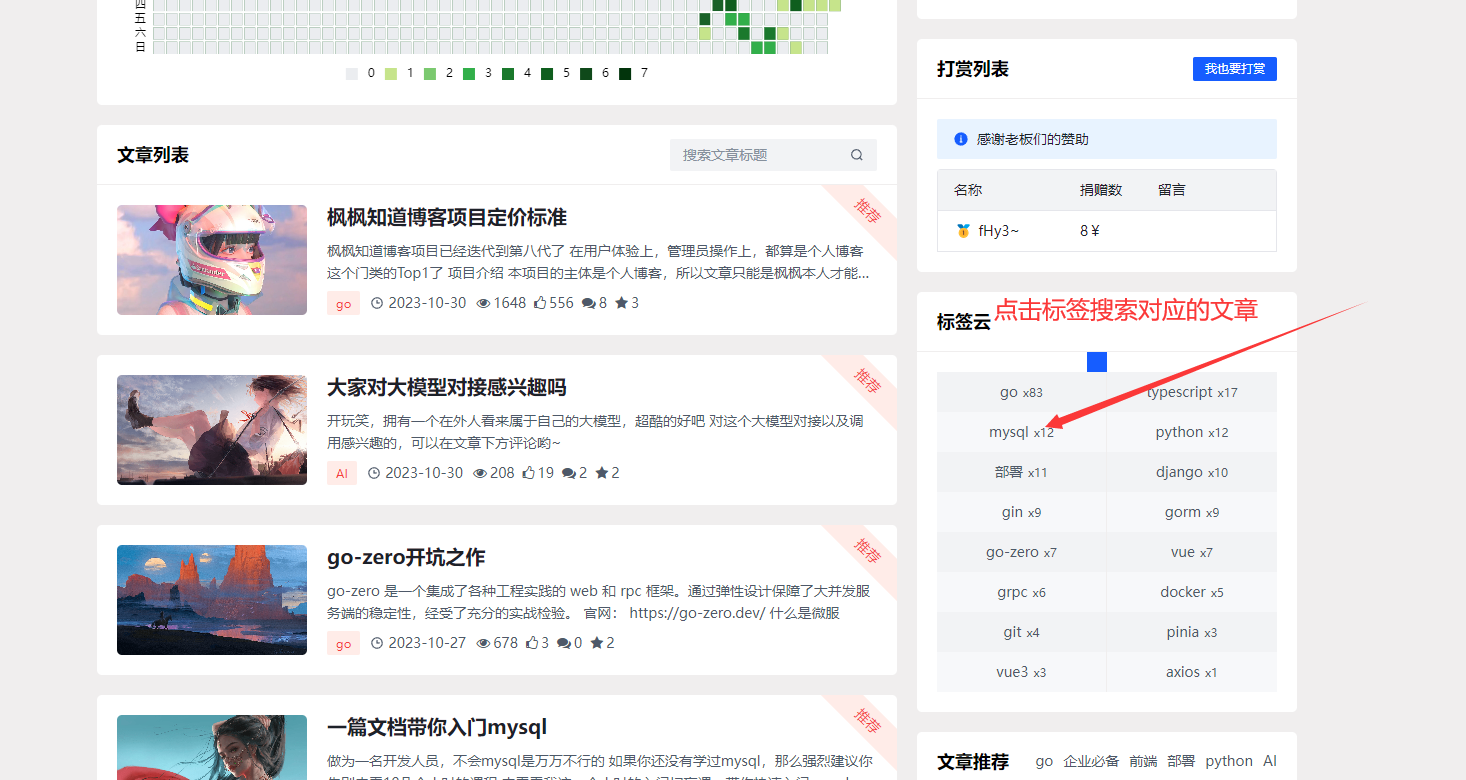Open the 枫枫知道博客项目定价标准 article title
Image resolution: width=1466 pixels, height=780 pixels.
tap(447, 217)
